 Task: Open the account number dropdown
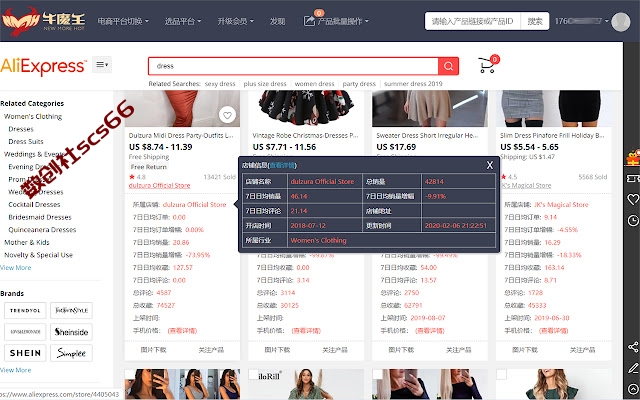click(x=581, y=21)
